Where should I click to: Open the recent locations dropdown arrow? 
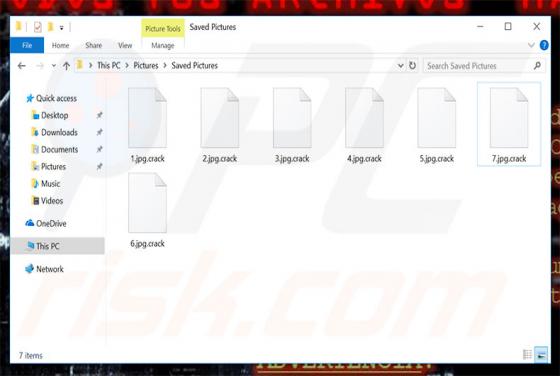(54, 66)
